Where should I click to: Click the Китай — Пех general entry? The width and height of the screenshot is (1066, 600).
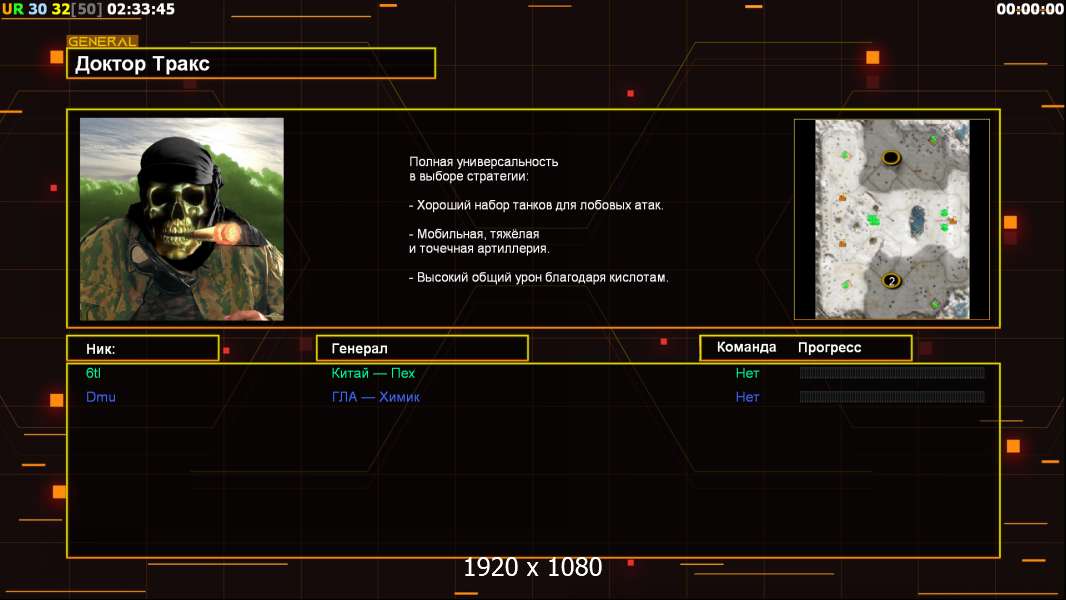[373, 373]
